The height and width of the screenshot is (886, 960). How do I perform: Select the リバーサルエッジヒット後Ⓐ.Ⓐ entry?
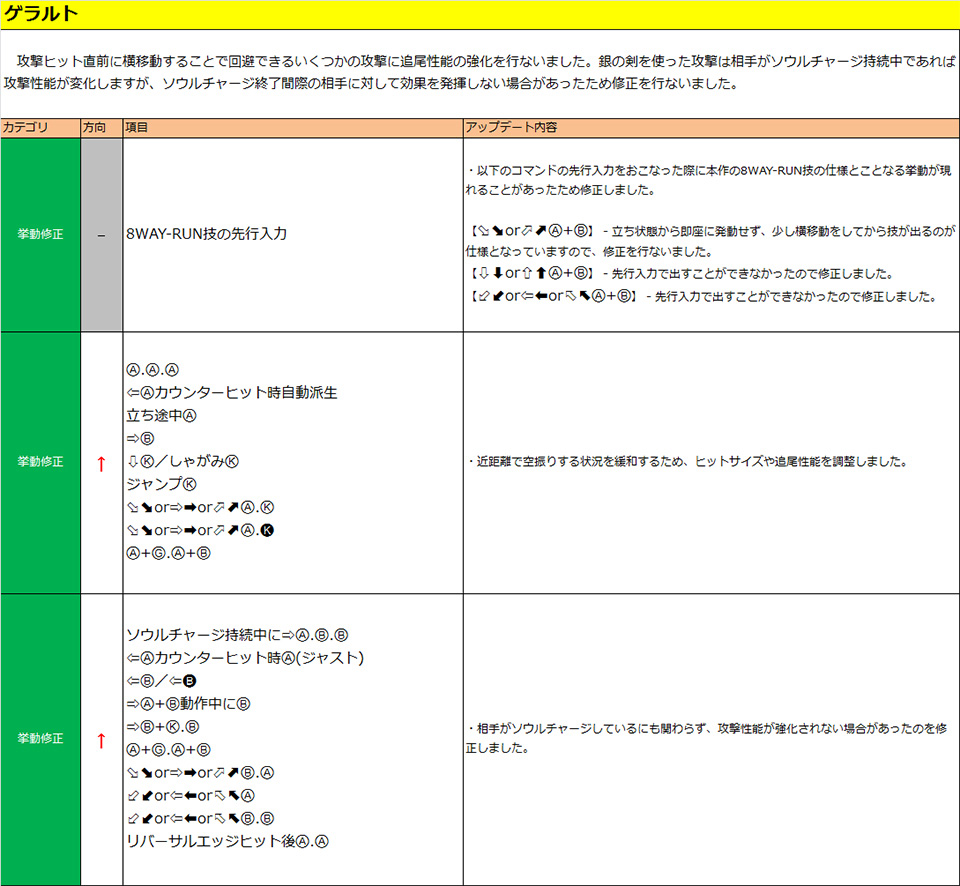[228, 841]
